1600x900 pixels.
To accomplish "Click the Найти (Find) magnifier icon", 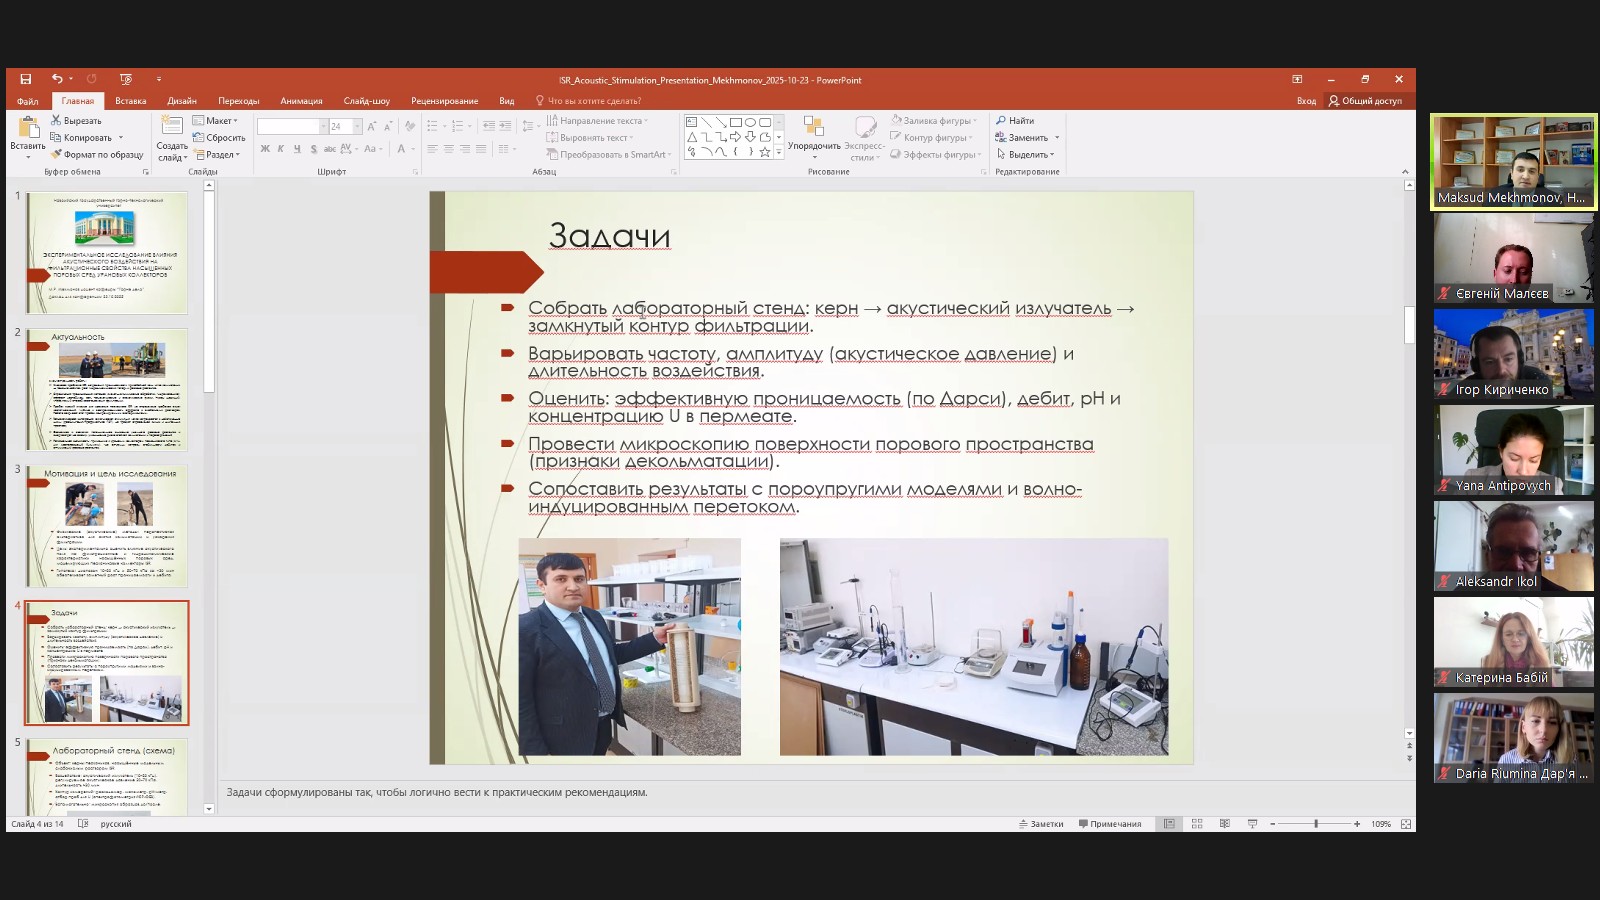I will click(x=1001, y=121).
